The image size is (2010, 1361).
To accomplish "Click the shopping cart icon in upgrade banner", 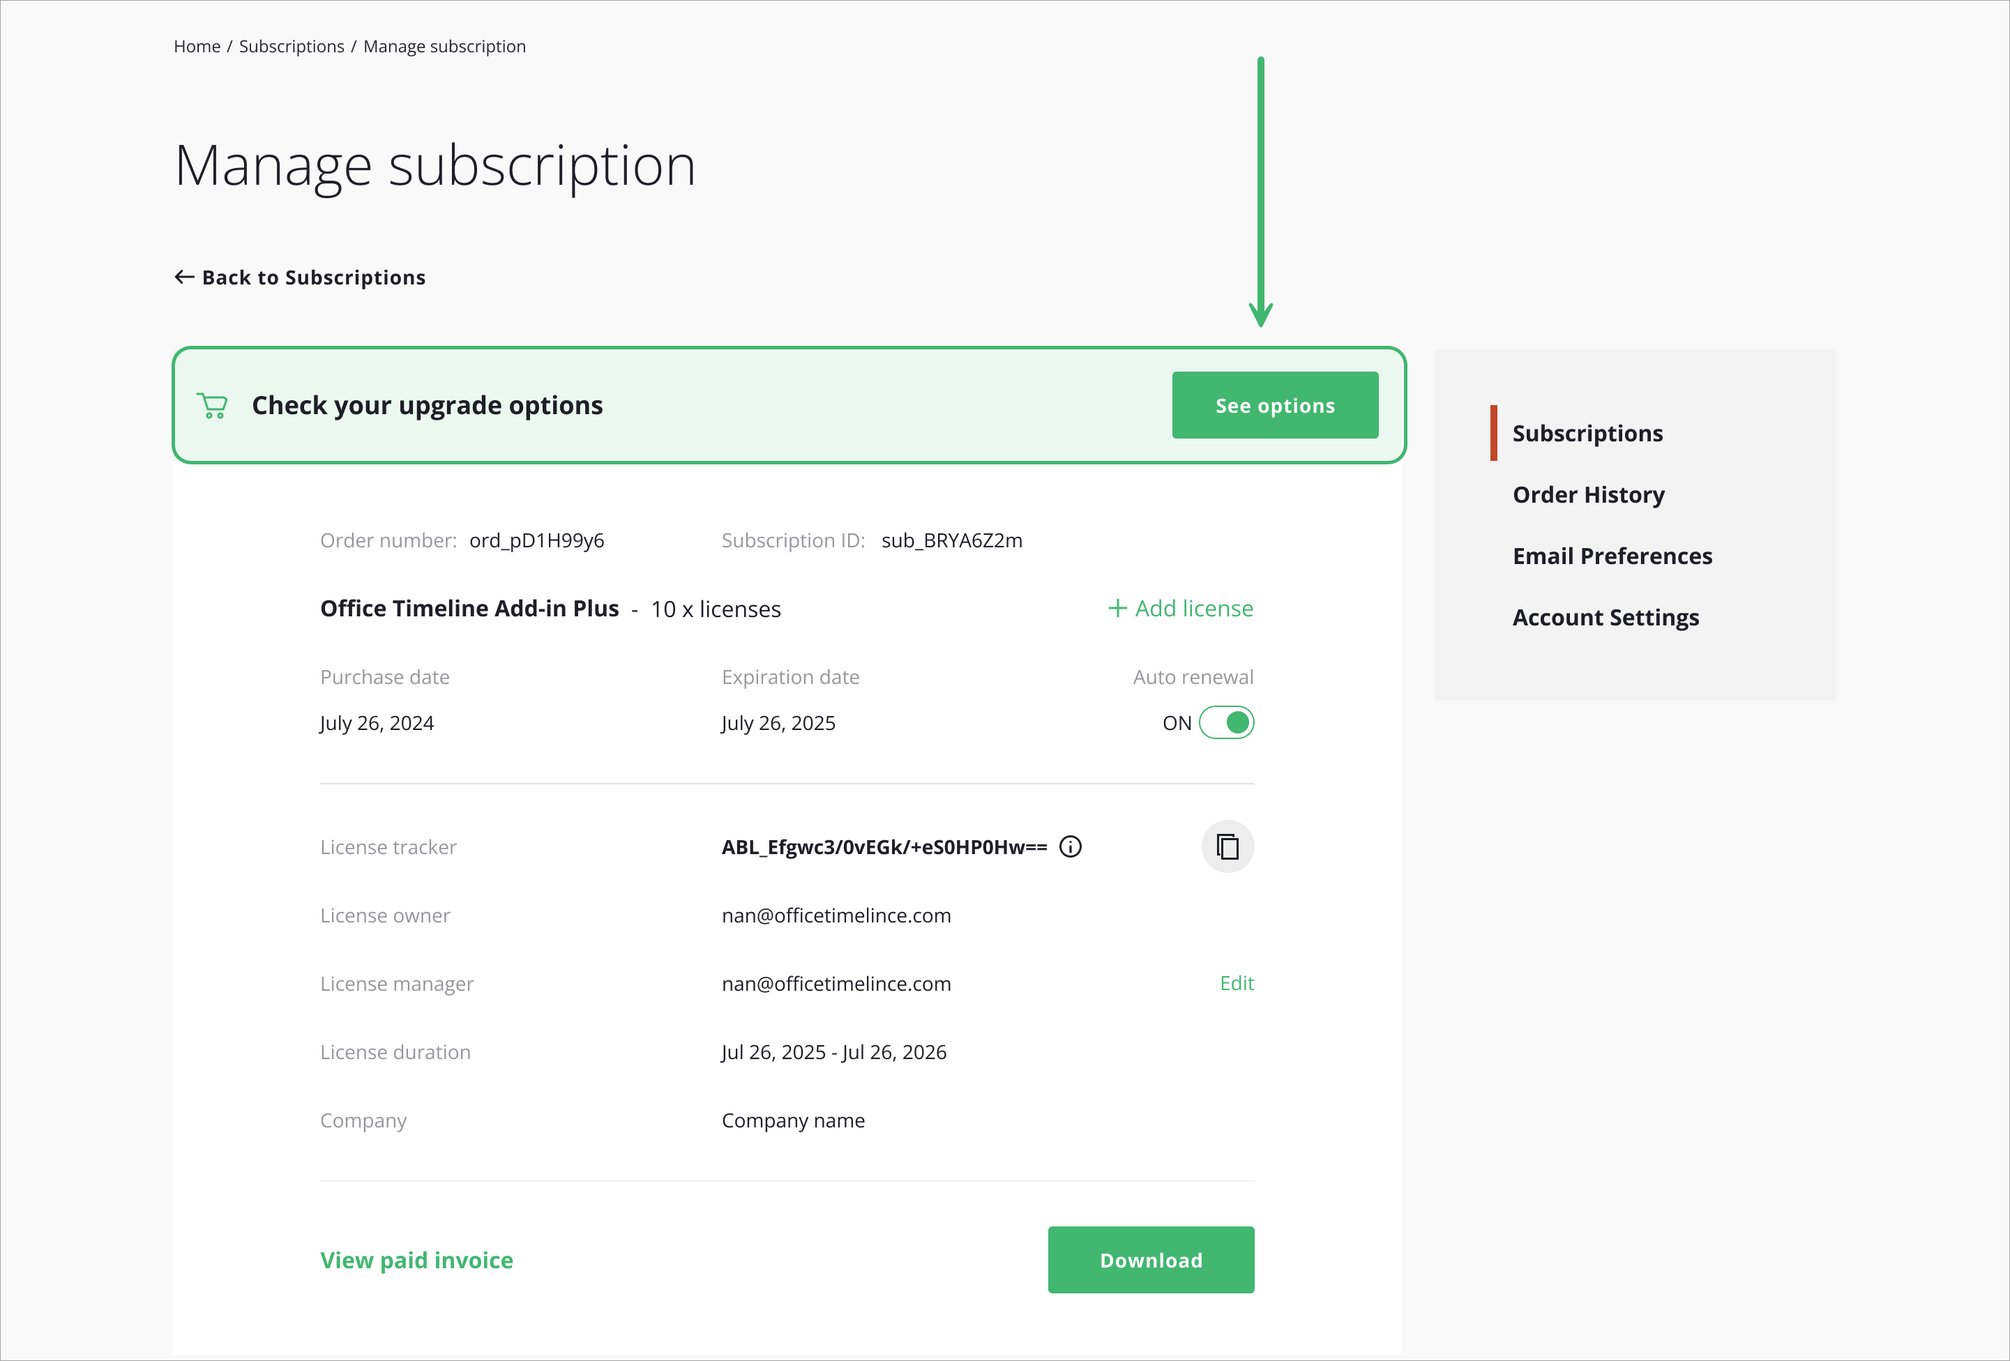I will click(212, 405).
